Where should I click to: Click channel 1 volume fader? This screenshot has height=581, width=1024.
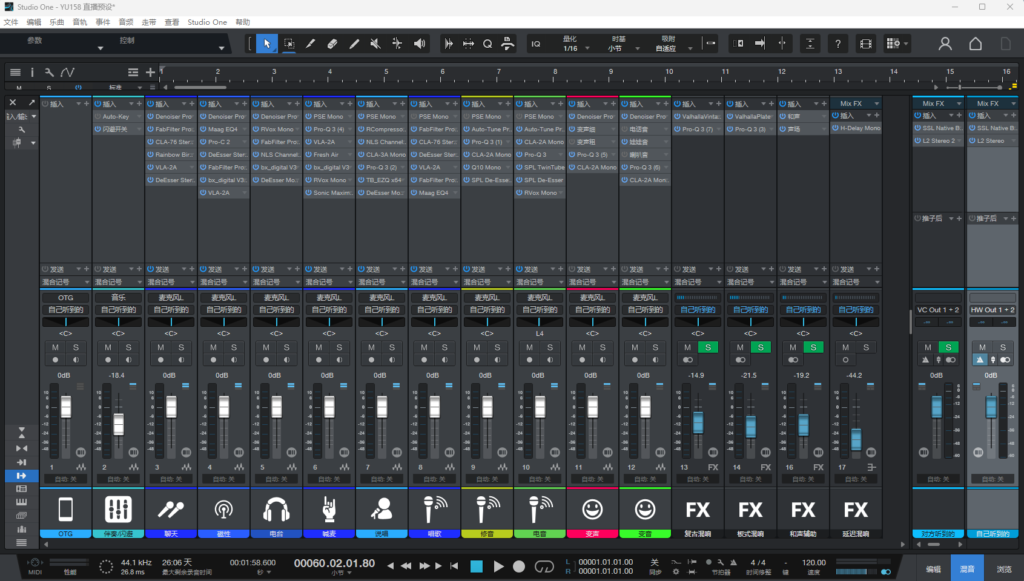[66, 407]
